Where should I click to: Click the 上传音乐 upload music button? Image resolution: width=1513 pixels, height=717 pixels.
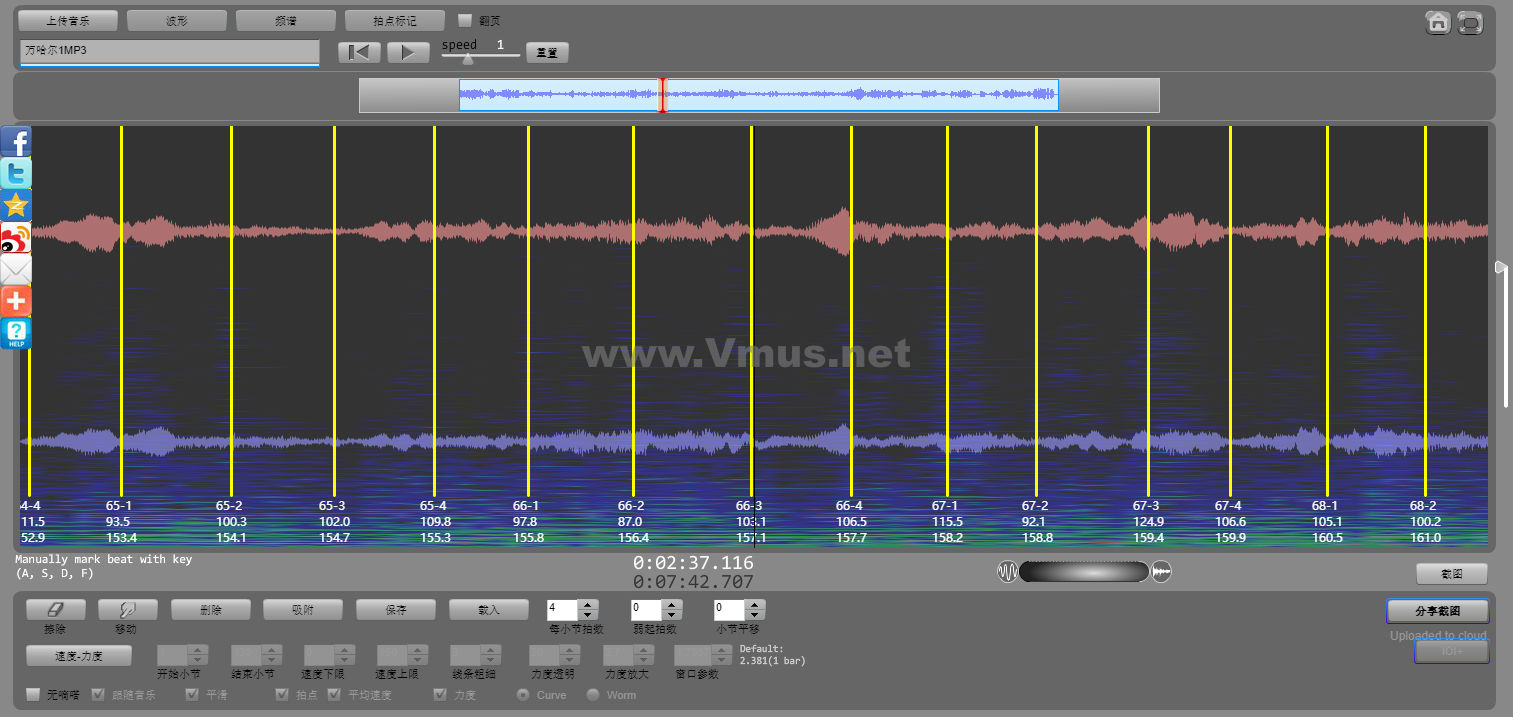pos(68,20)
